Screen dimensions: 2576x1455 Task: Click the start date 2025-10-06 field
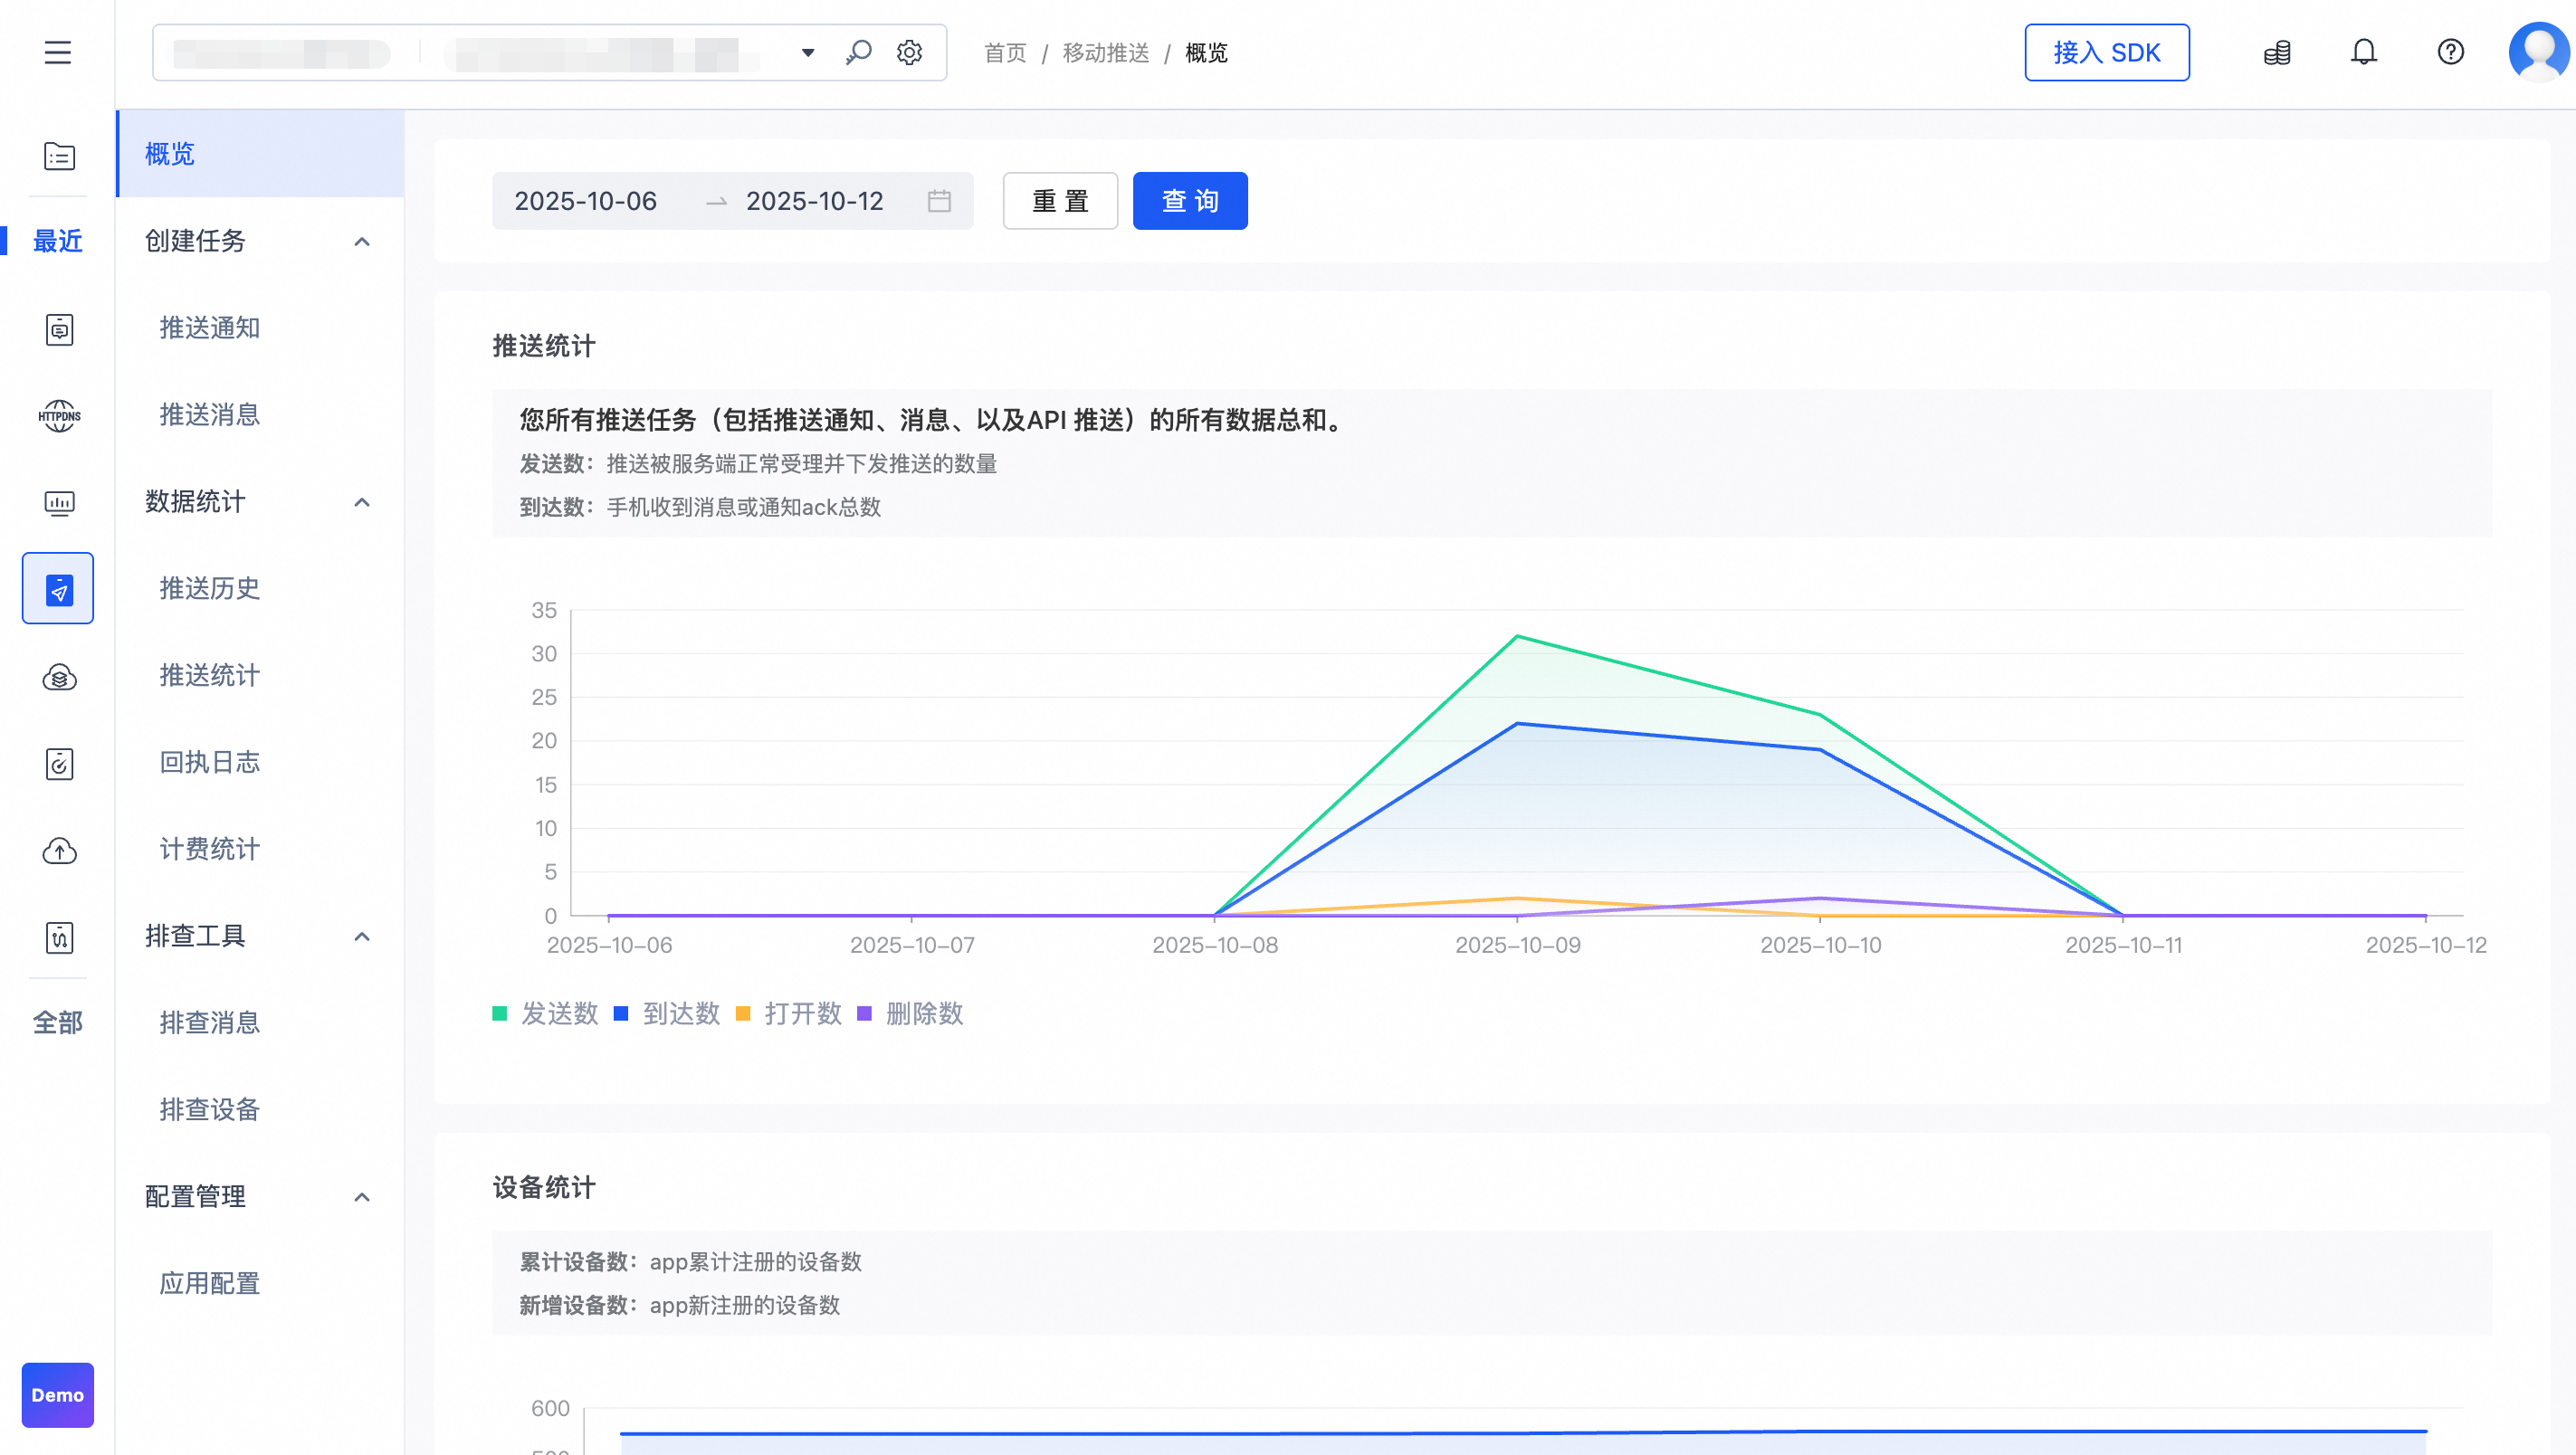(x=586, y=201)
